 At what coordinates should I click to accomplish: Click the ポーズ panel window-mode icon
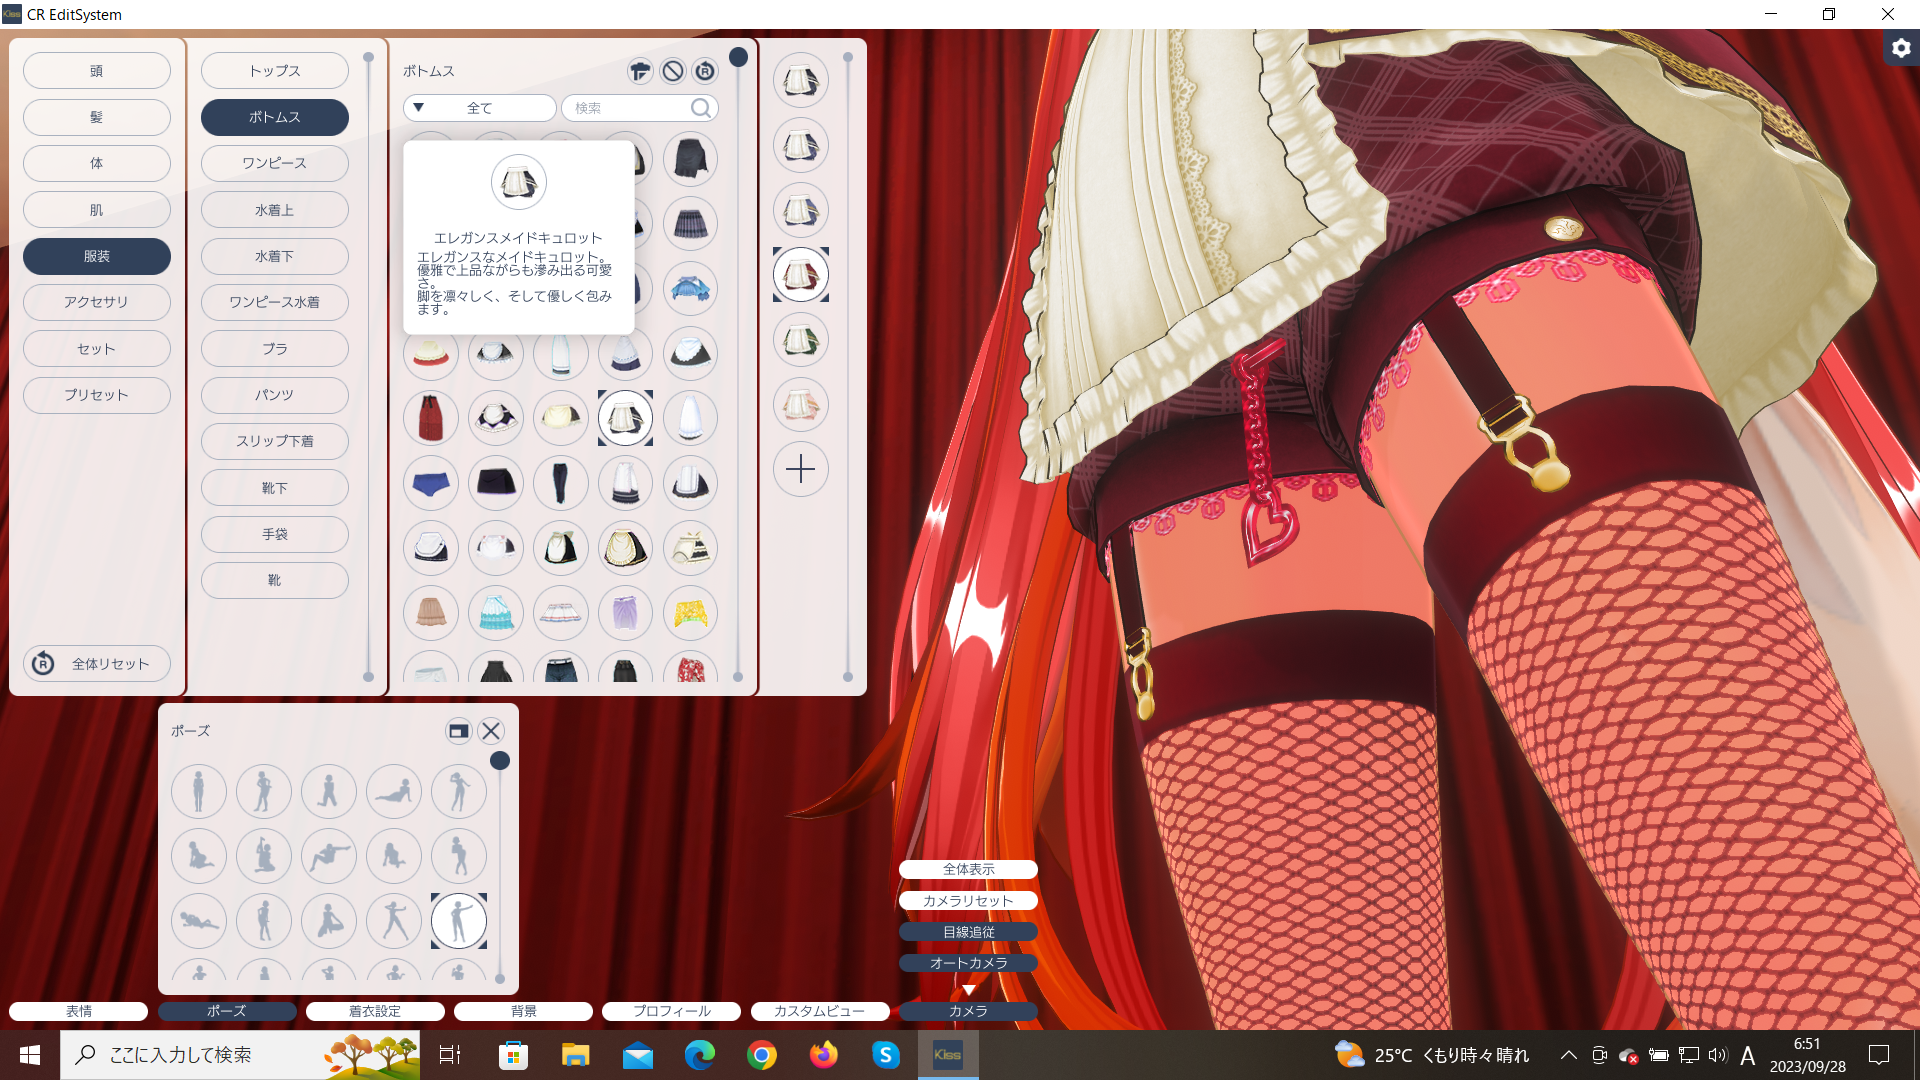pyautogui.click(x=458, y=731)
